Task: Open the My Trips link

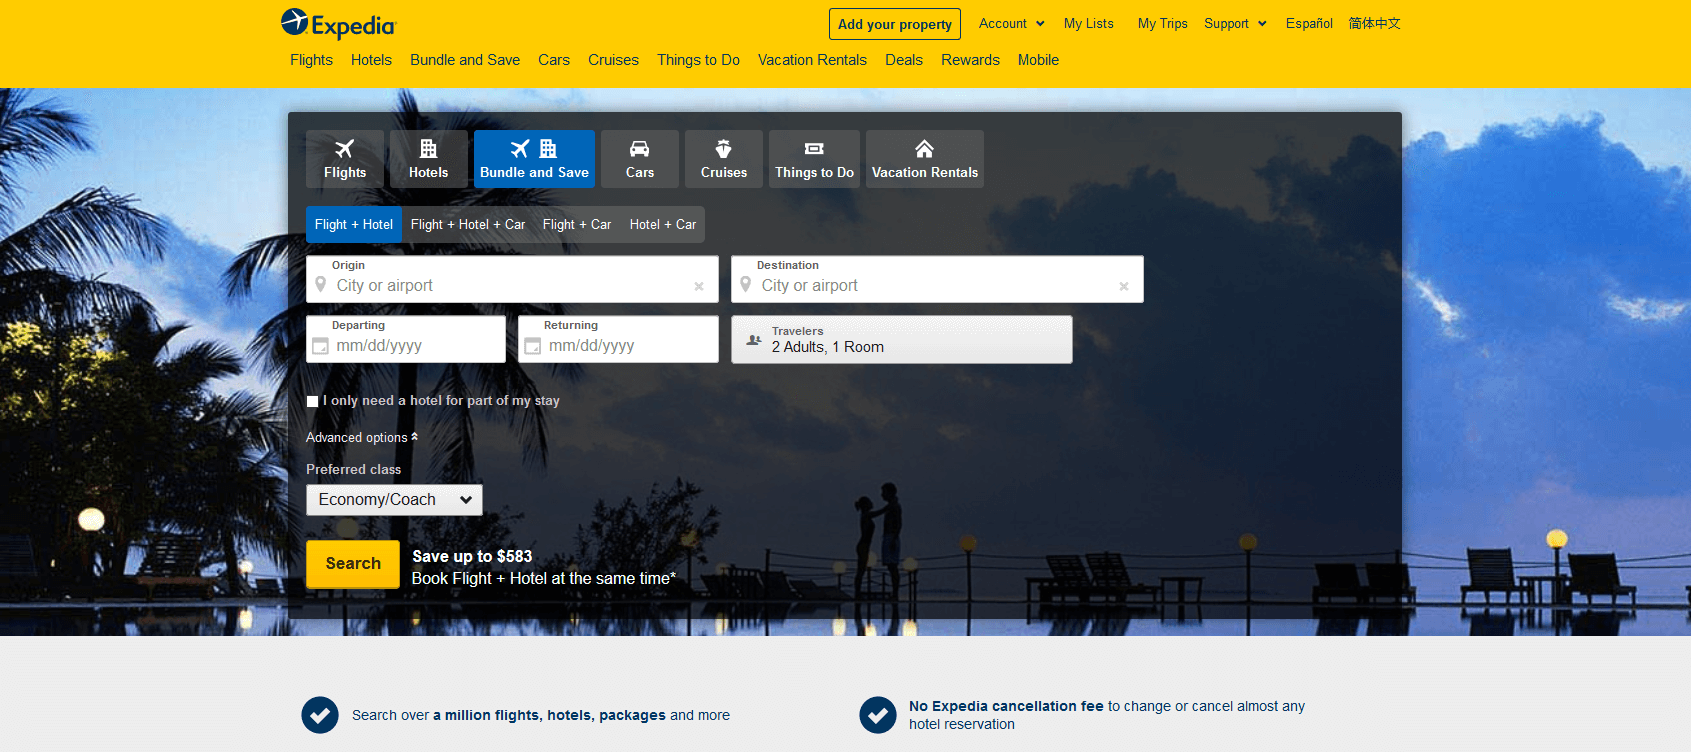Action: (1162, 23)
